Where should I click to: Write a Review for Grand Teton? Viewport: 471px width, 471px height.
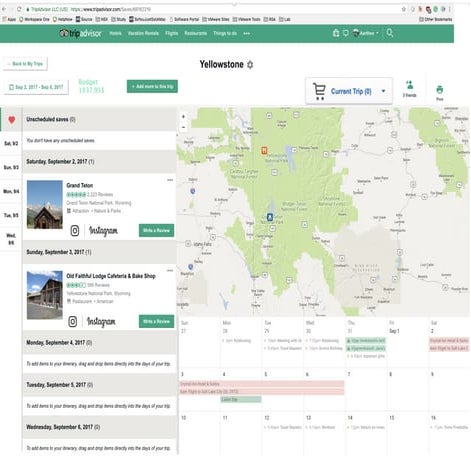pos(156,230)
